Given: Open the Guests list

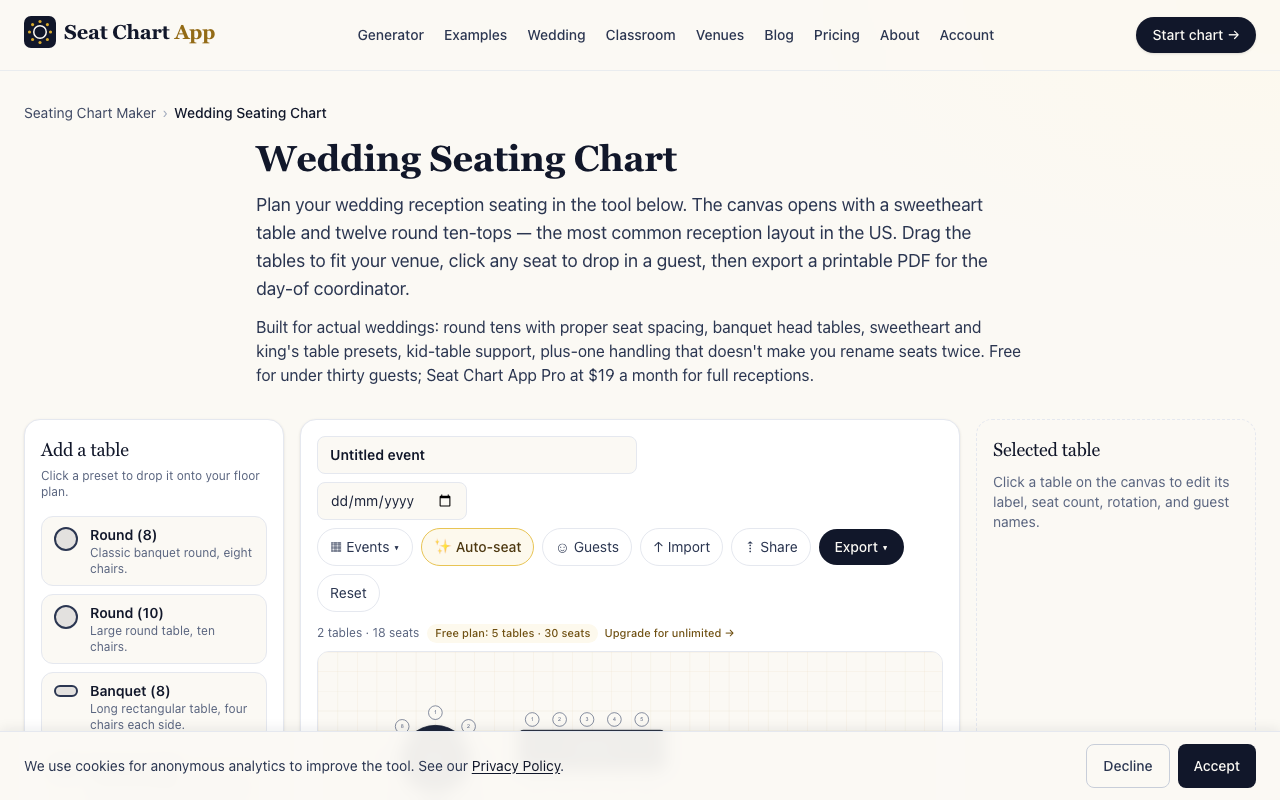Looking at the screenshot, I should pos(587,547).
